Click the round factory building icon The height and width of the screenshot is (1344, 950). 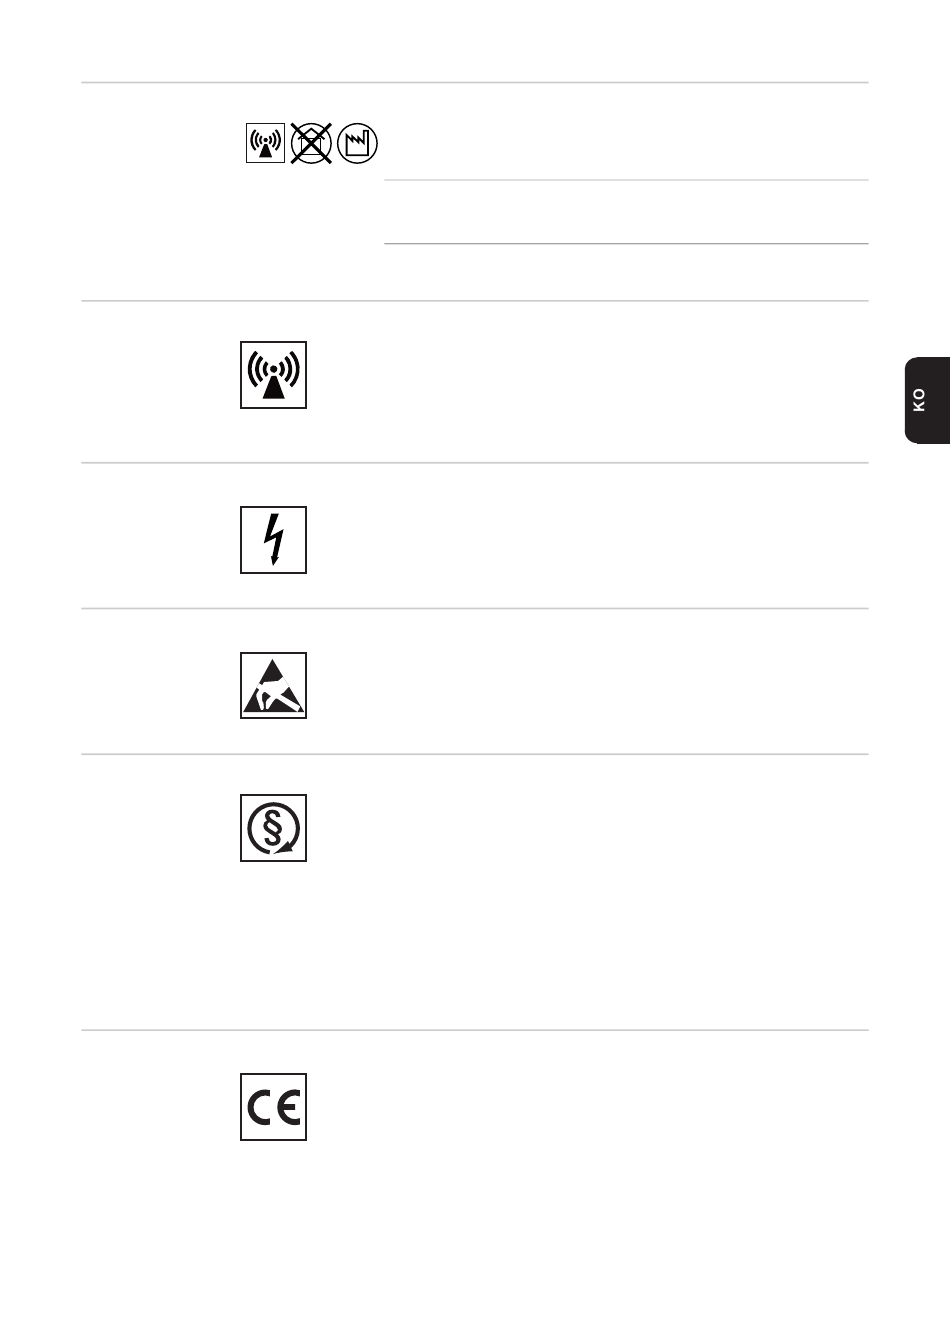click(357, 143)
